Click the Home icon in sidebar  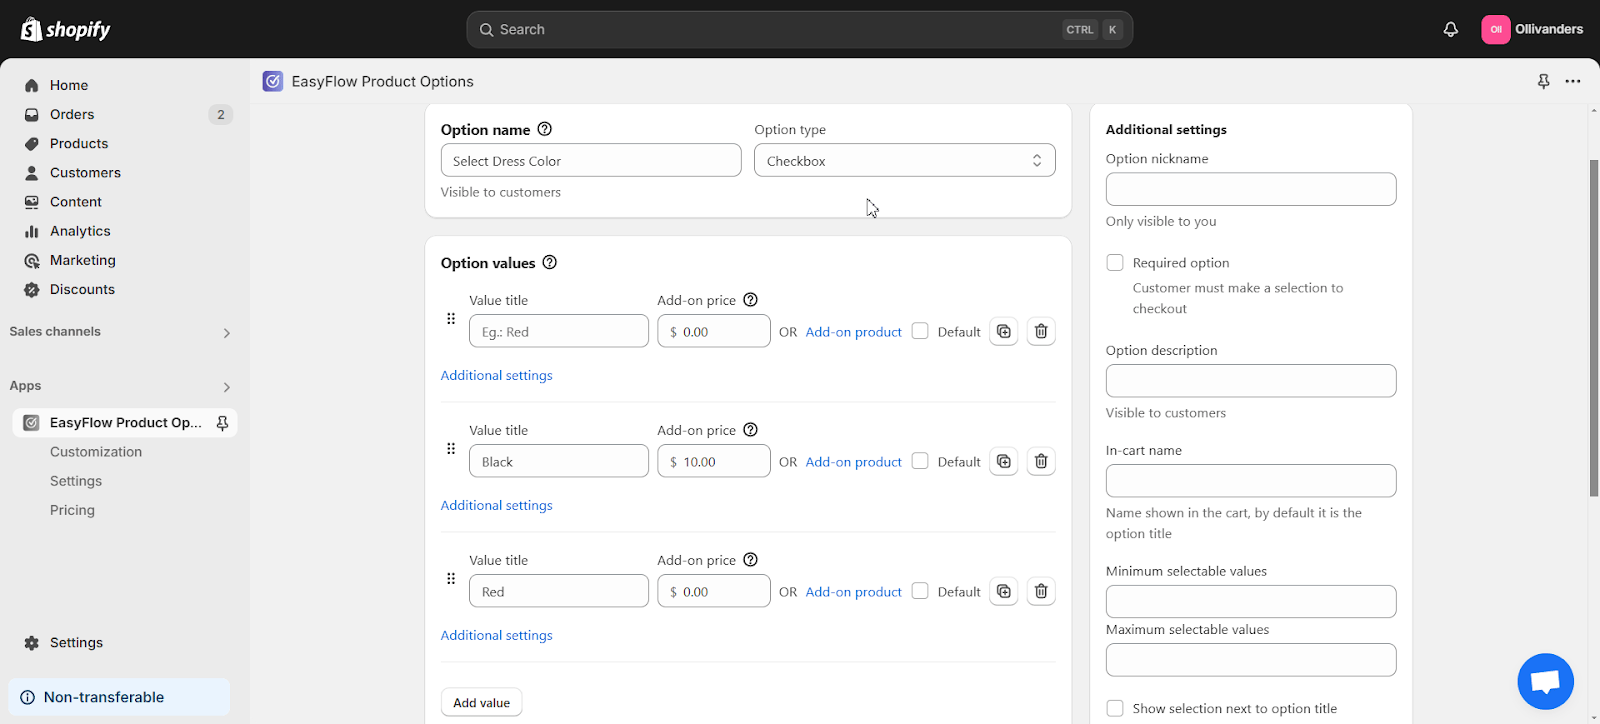point(32,85)
